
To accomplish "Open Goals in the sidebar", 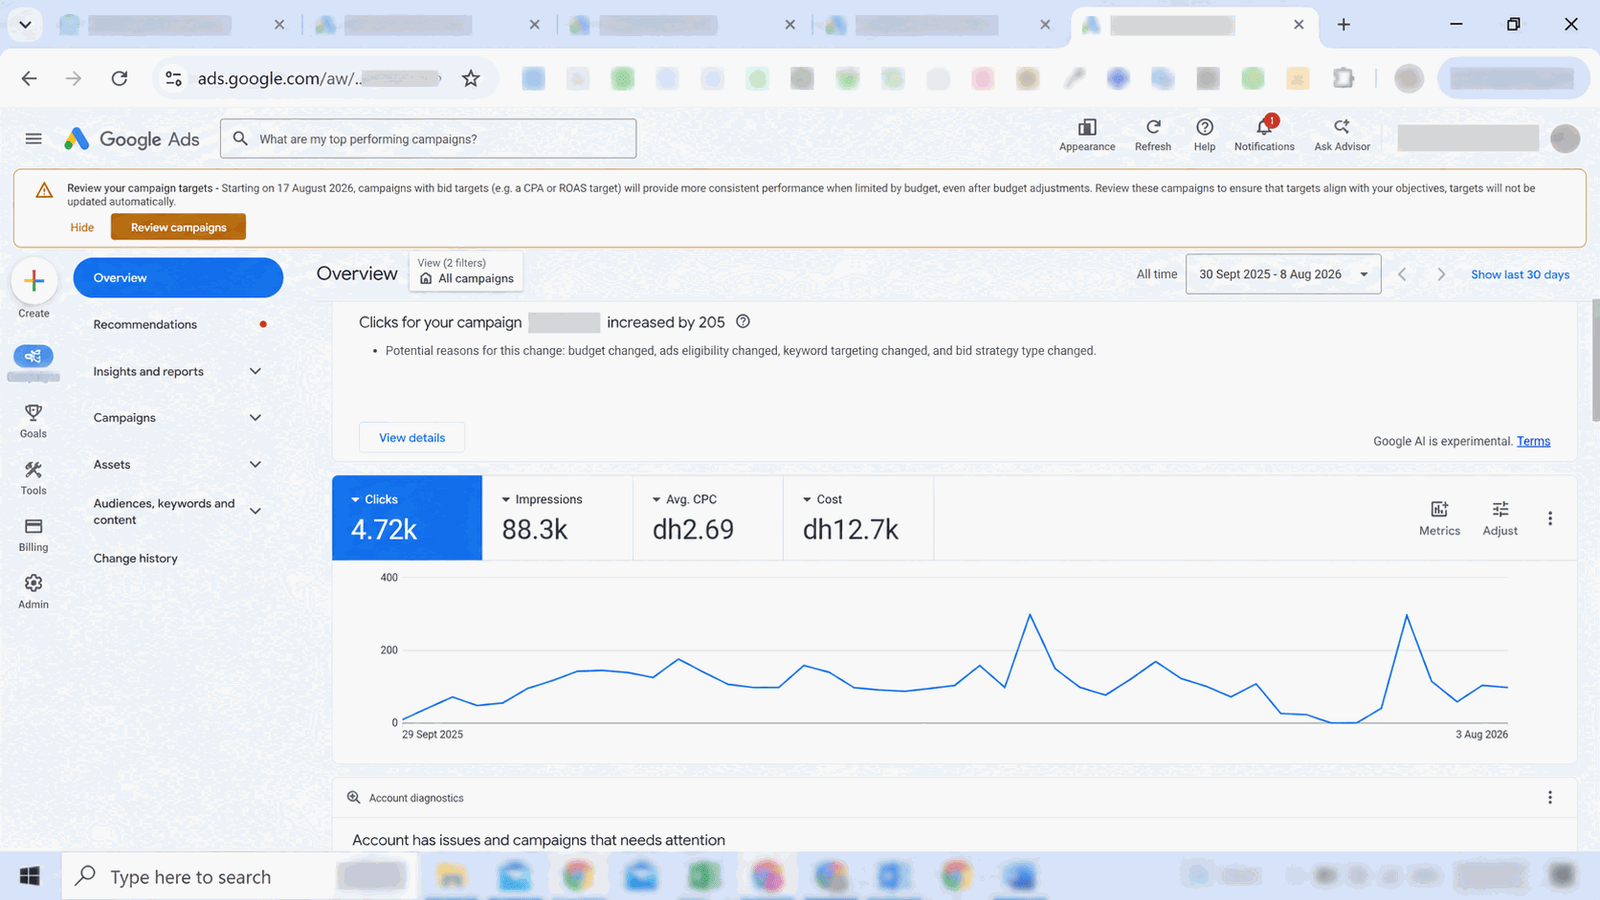I will click(33, 421).
